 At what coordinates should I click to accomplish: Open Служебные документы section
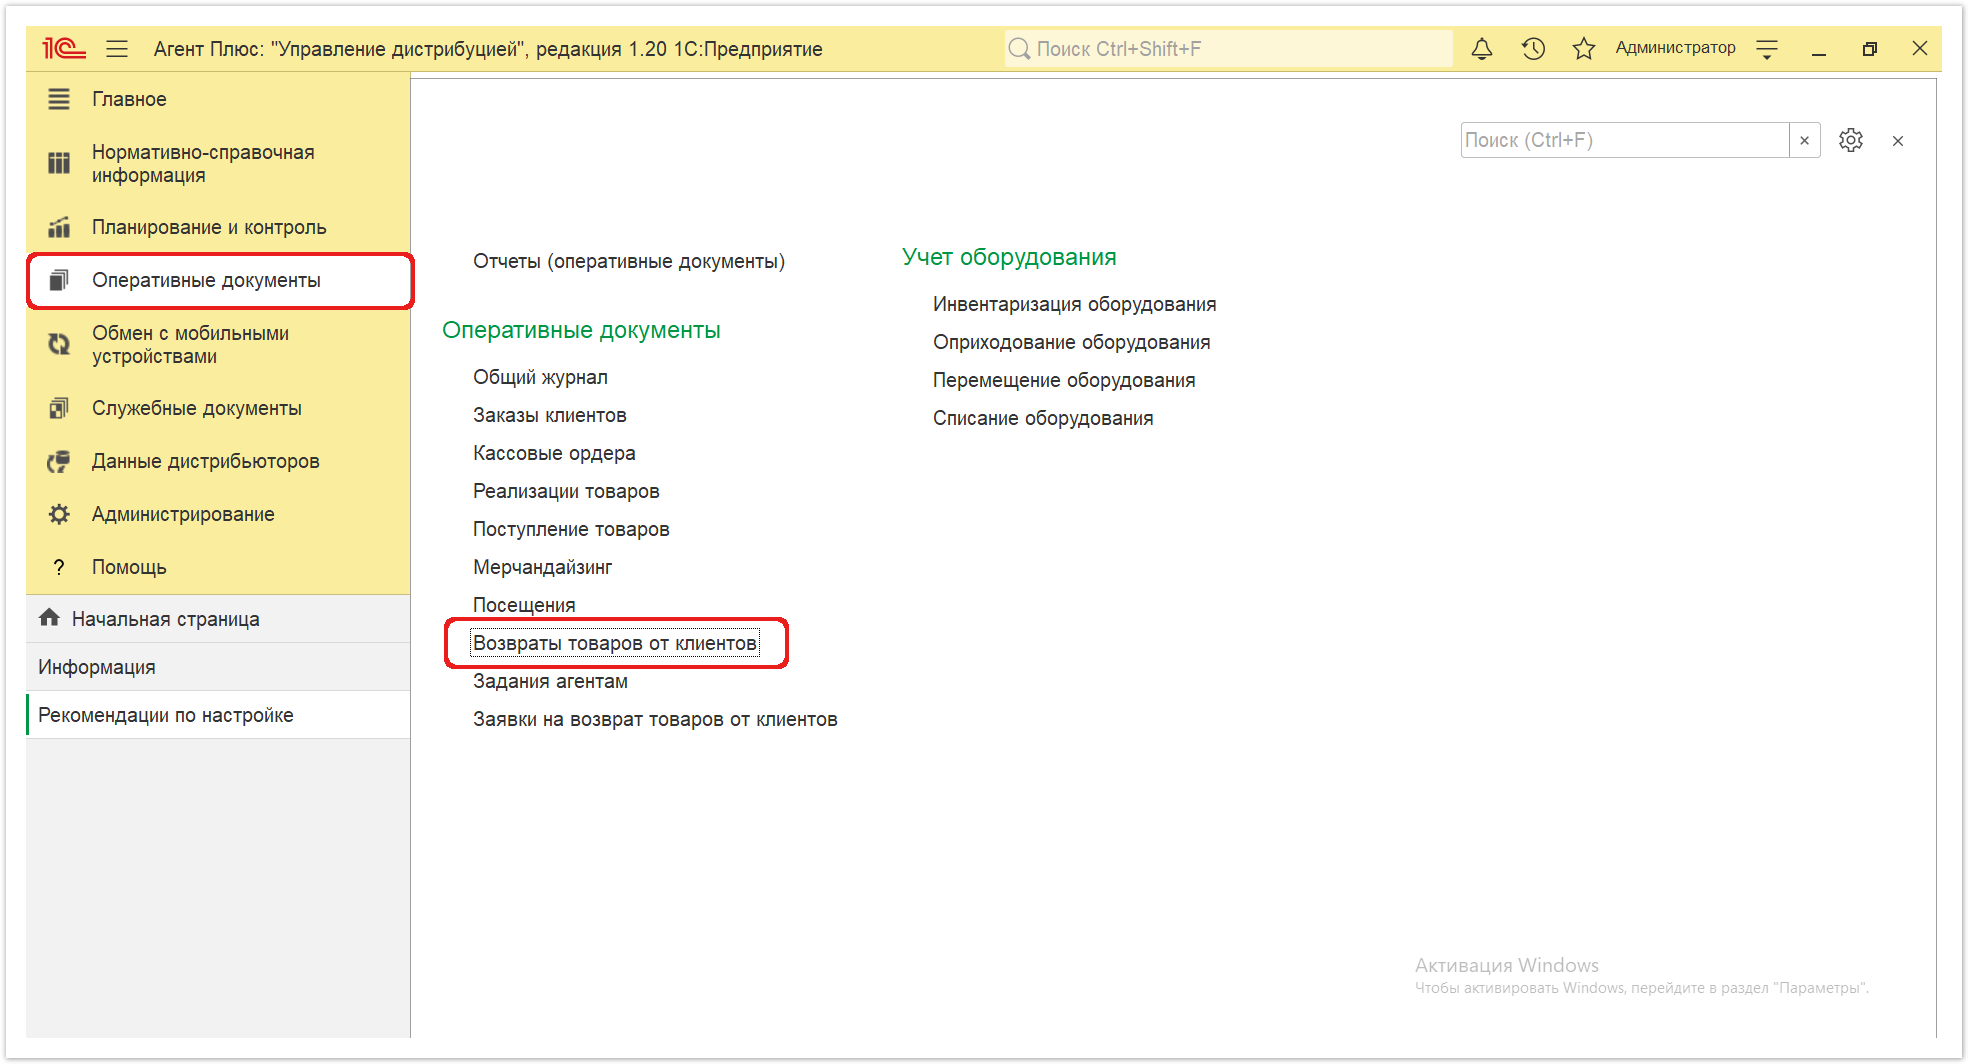pos(218,408)
